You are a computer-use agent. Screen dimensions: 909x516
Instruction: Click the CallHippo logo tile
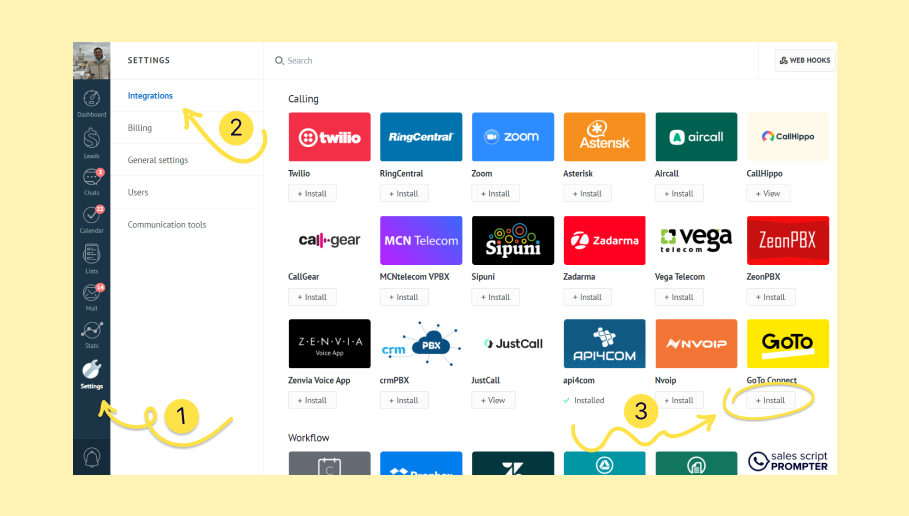[788, 137]
